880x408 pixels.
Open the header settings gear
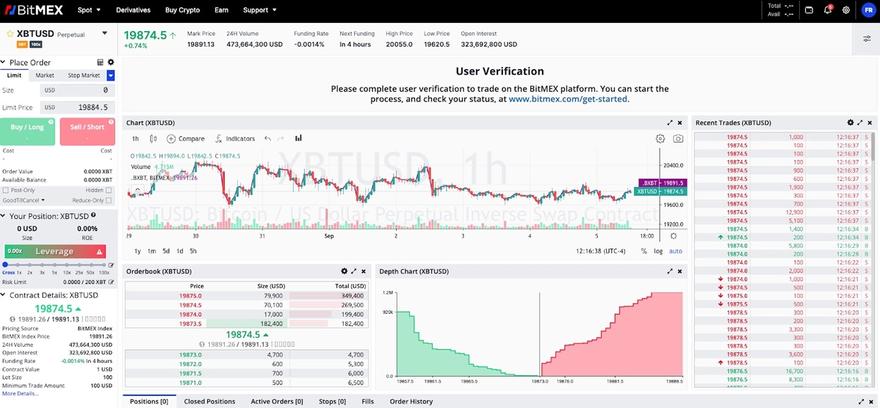pos(846,10)
